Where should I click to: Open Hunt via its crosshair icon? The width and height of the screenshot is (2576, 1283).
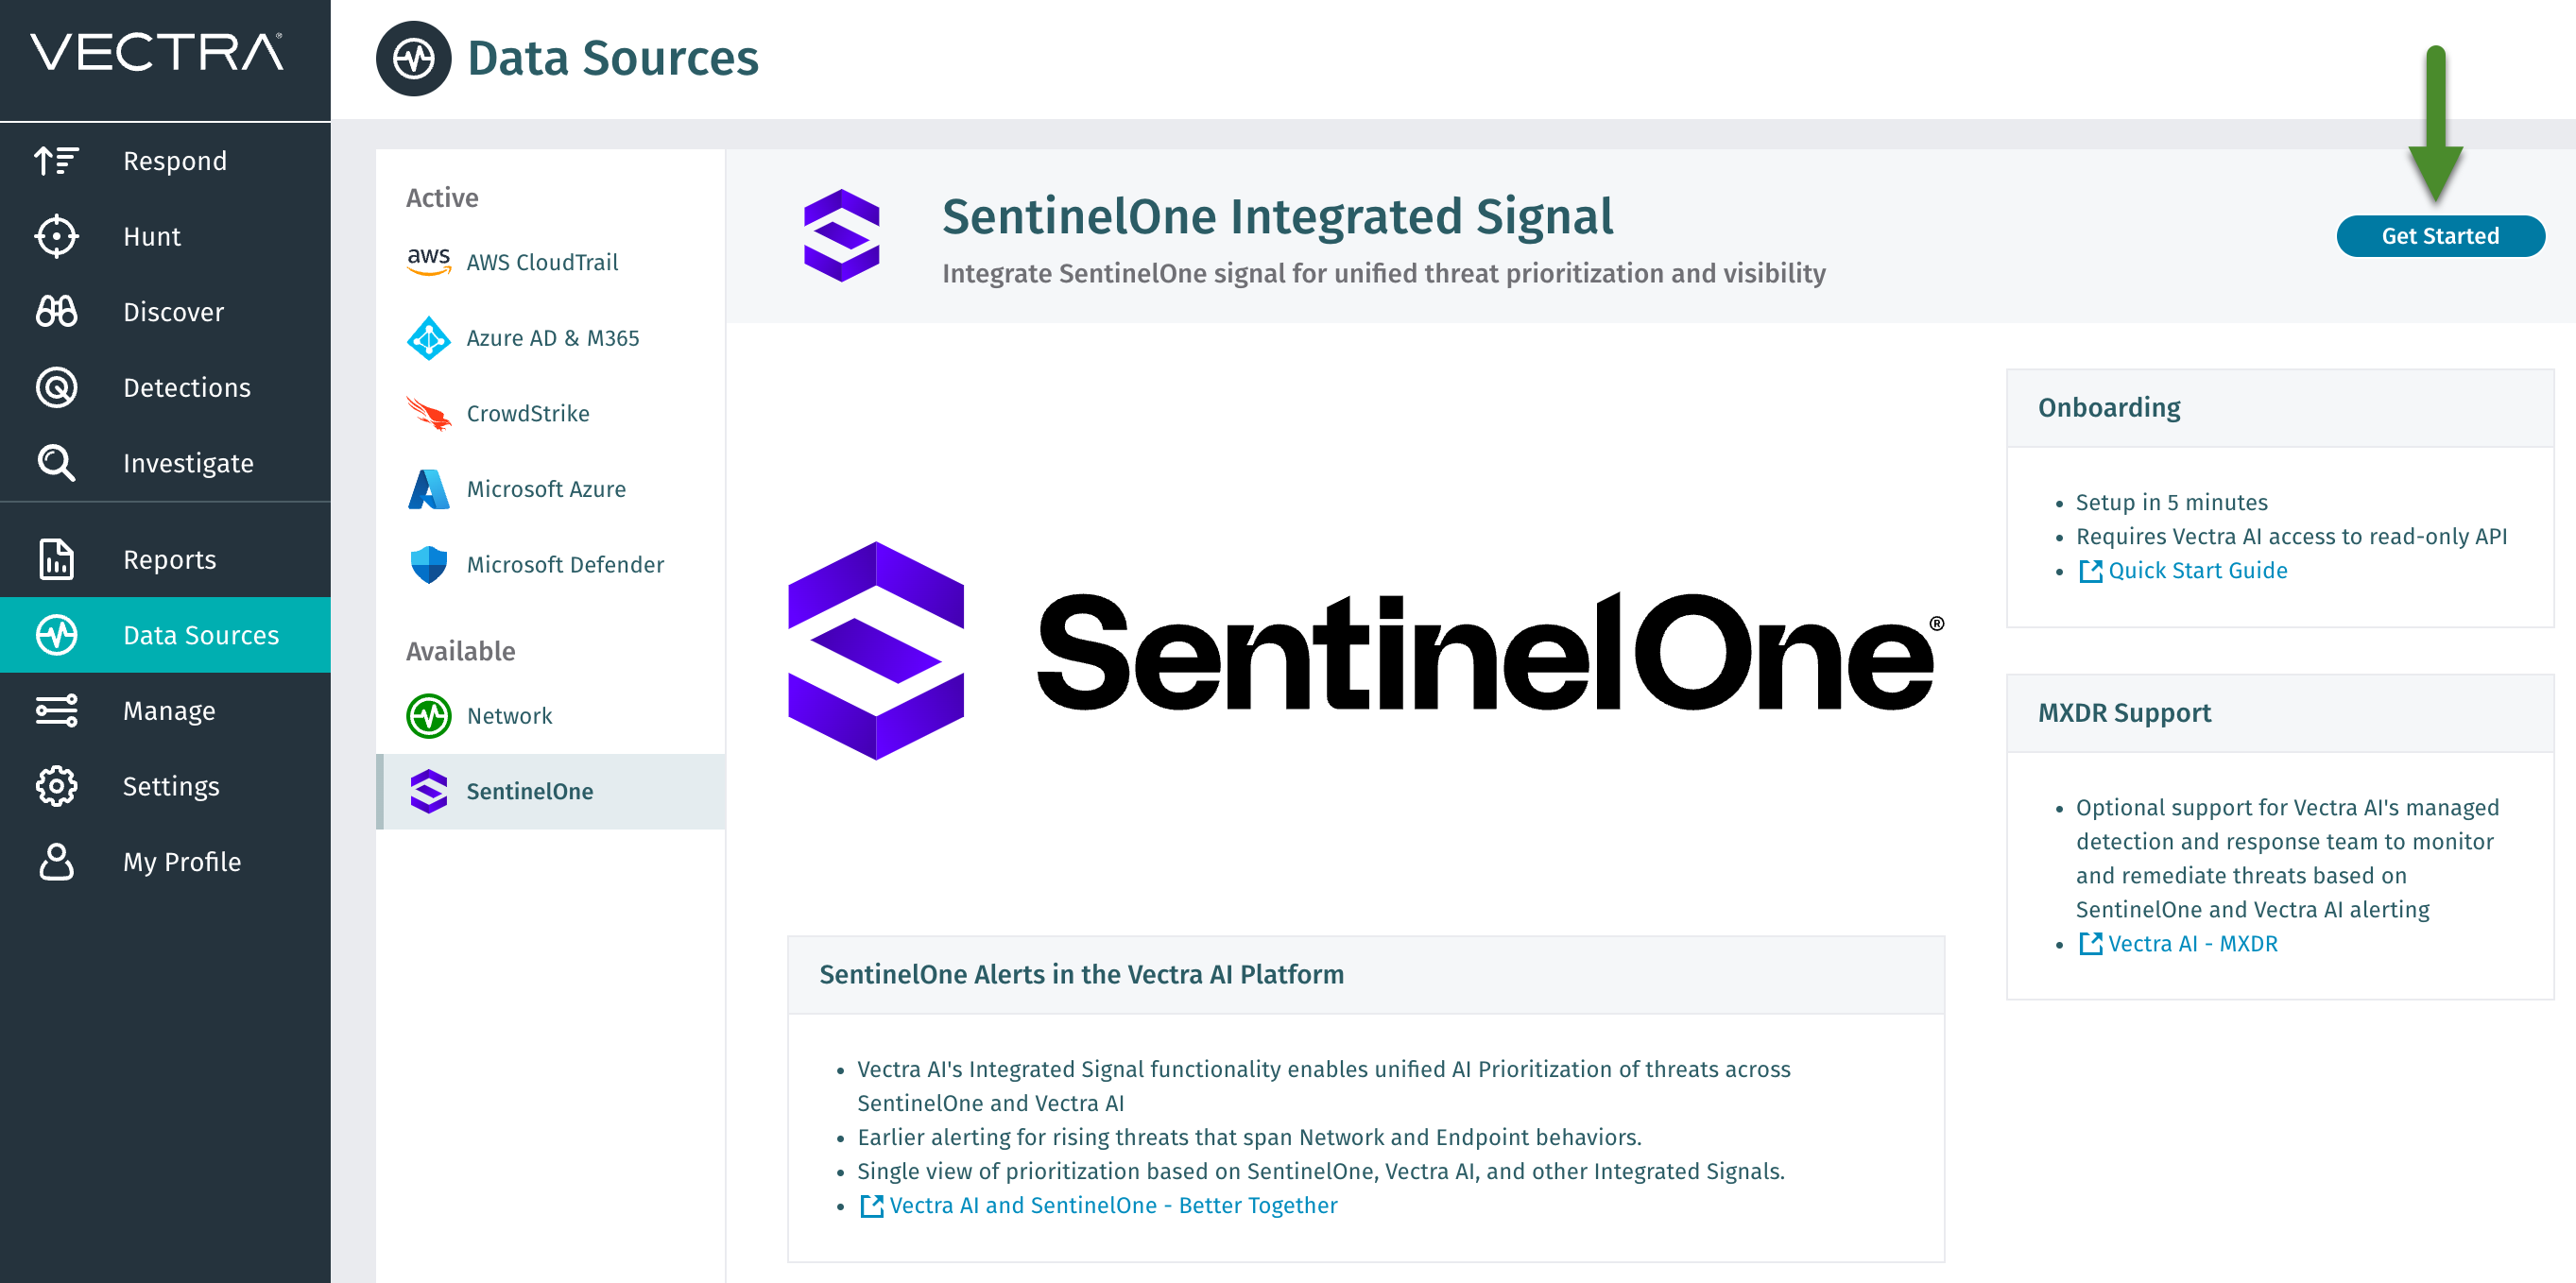tap(57, 236)
